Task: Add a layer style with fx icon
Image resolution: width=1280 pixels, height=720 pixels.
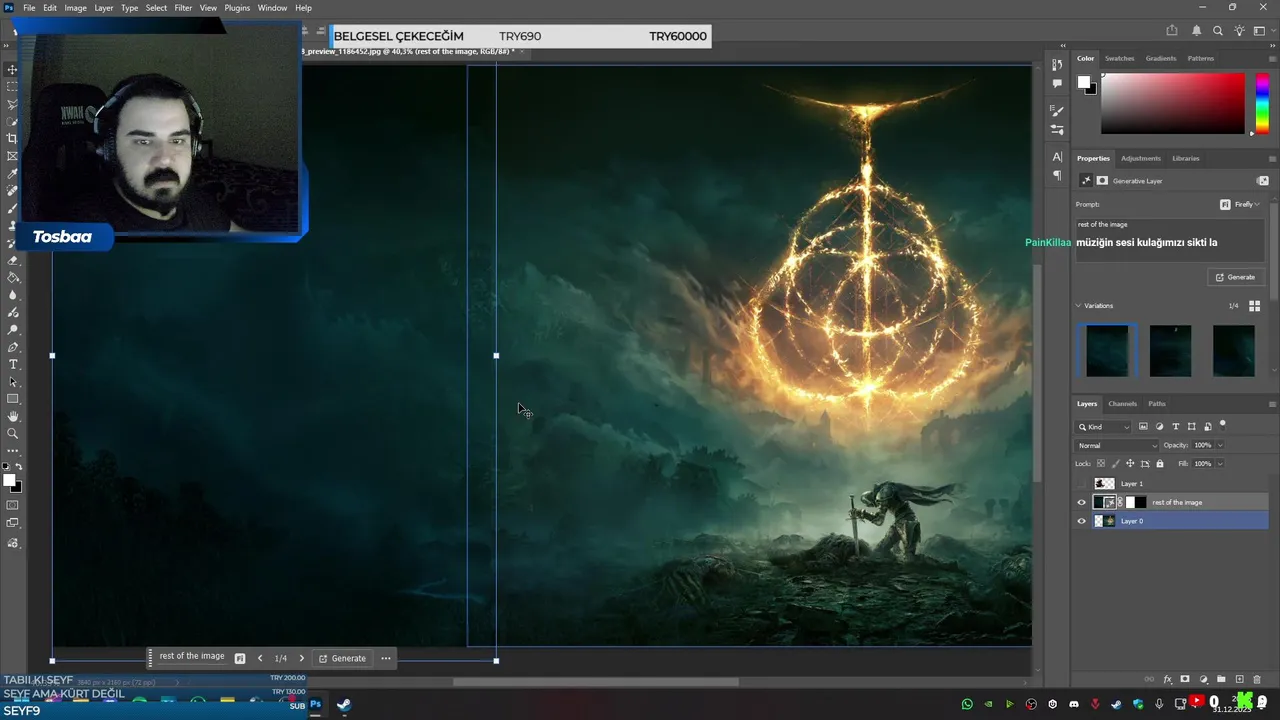Action: click(1168, 679)
